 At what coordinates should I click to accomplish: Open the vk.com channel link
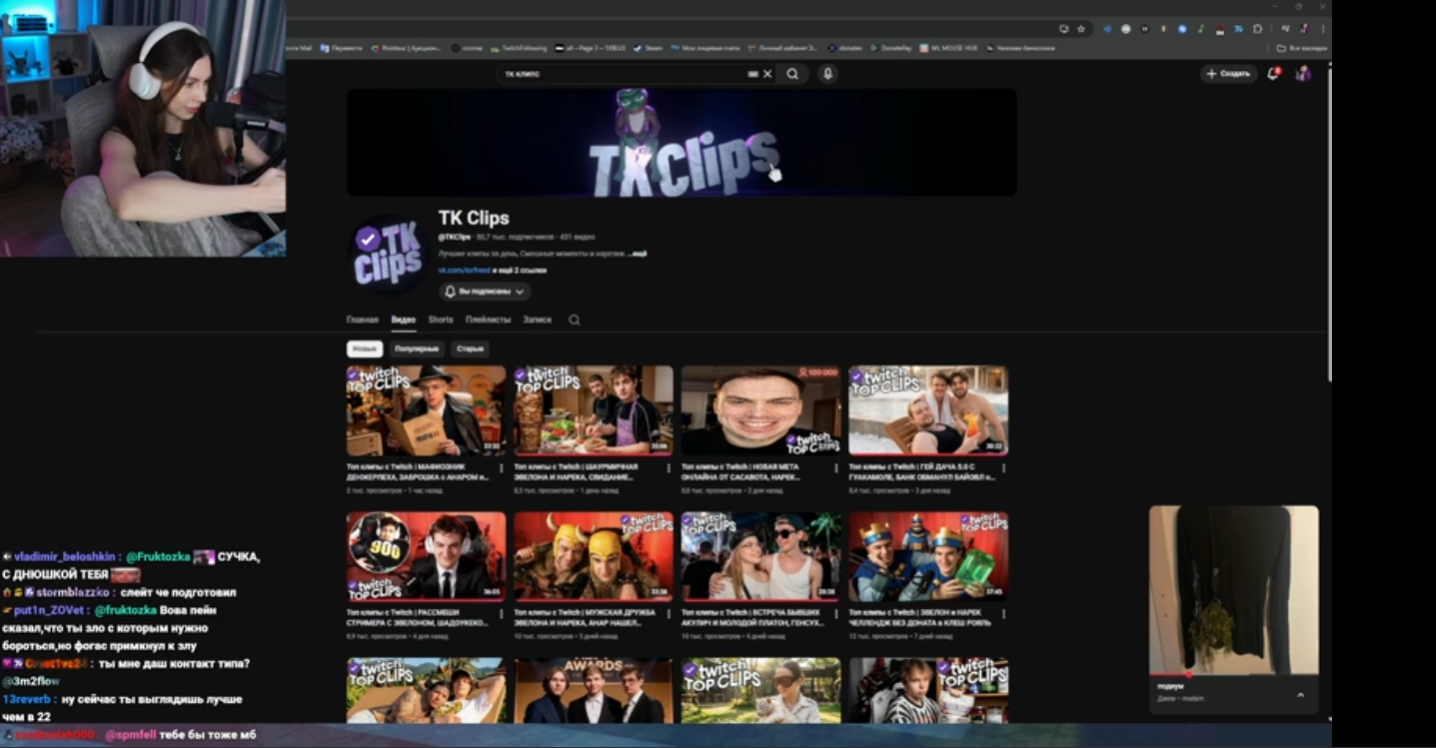click(464, 270)
